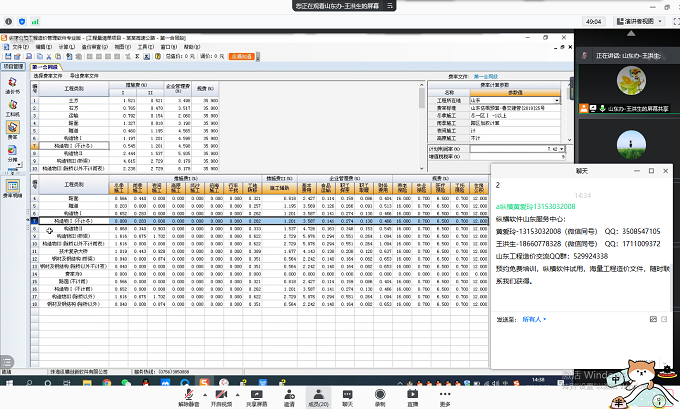Screen dimensions: 680x409
Task: Open the 计算 menu
Action: pyautogui.click(x=66, y=47)
